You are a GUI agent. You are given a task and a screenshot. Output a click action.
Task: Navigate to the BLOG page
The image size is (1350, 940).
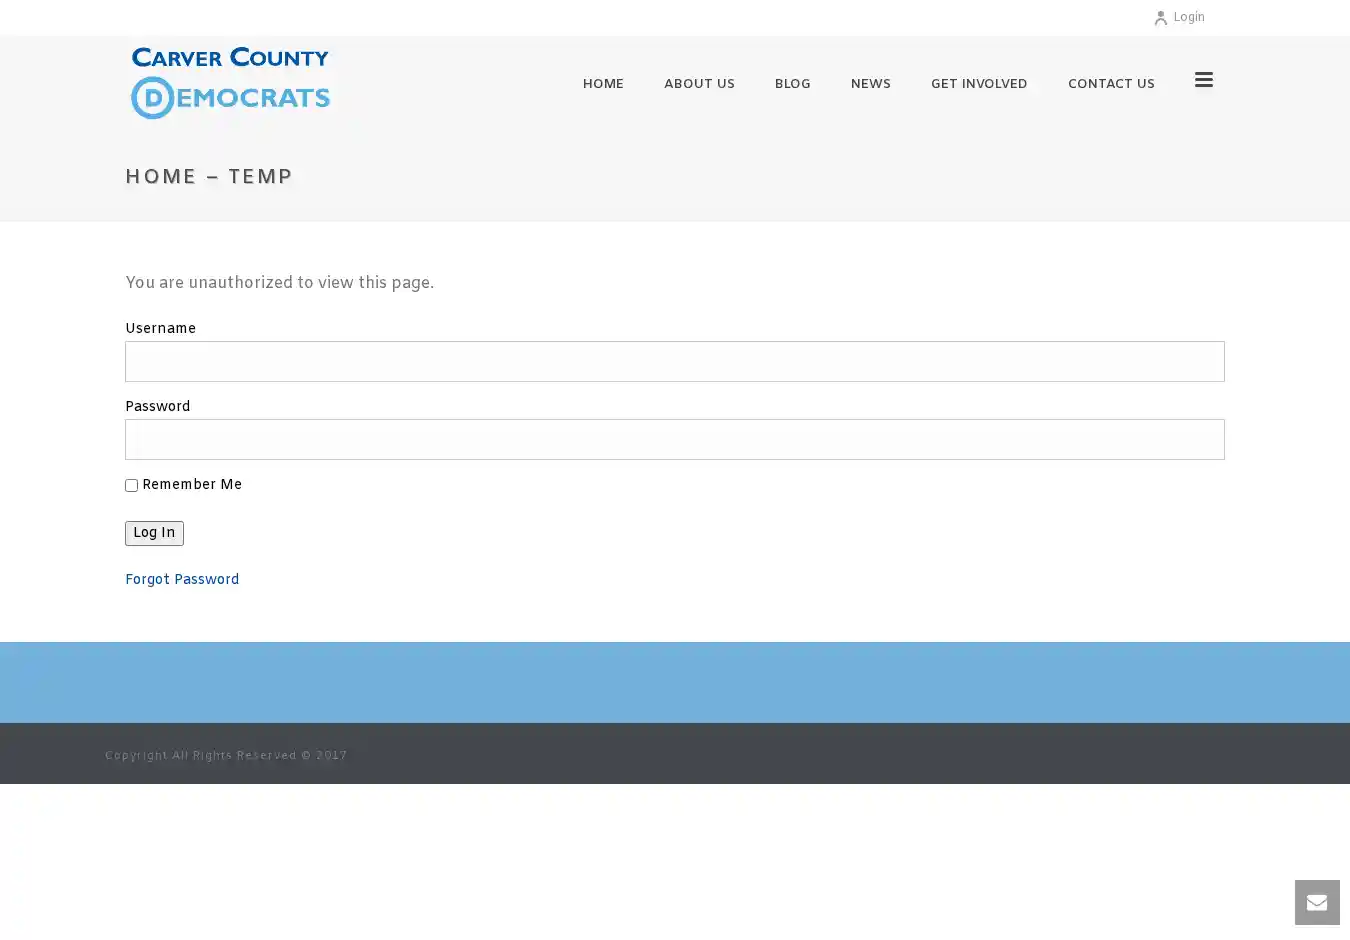click(x=792, y=84)
